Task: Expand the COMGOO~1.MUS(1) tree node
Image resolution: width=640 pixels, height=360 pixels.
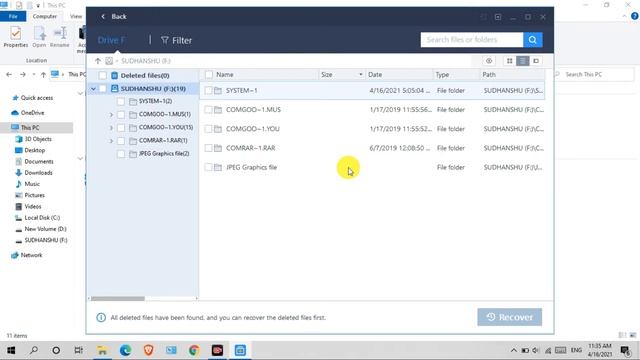Action: pos(111,115)
